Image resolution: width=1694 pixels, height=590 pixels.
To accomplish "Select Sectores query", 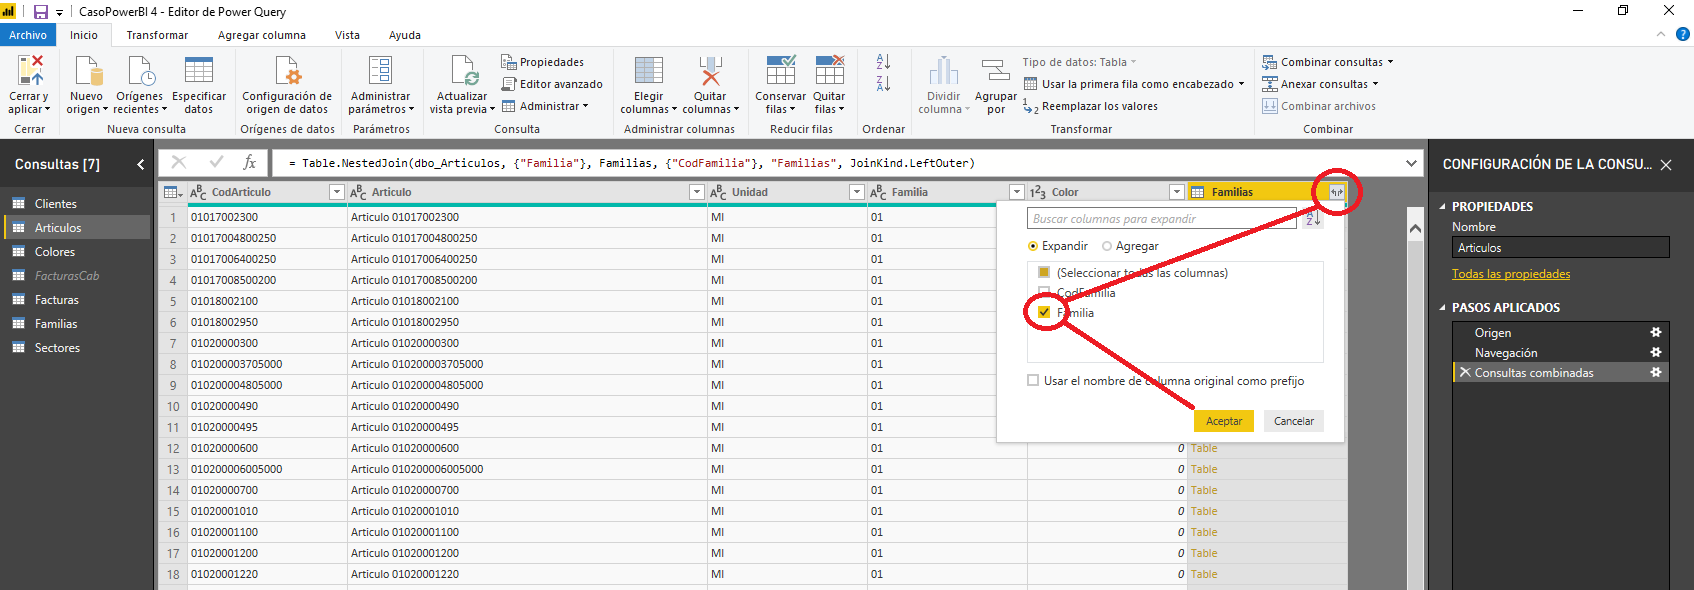I will click(75, 348).
